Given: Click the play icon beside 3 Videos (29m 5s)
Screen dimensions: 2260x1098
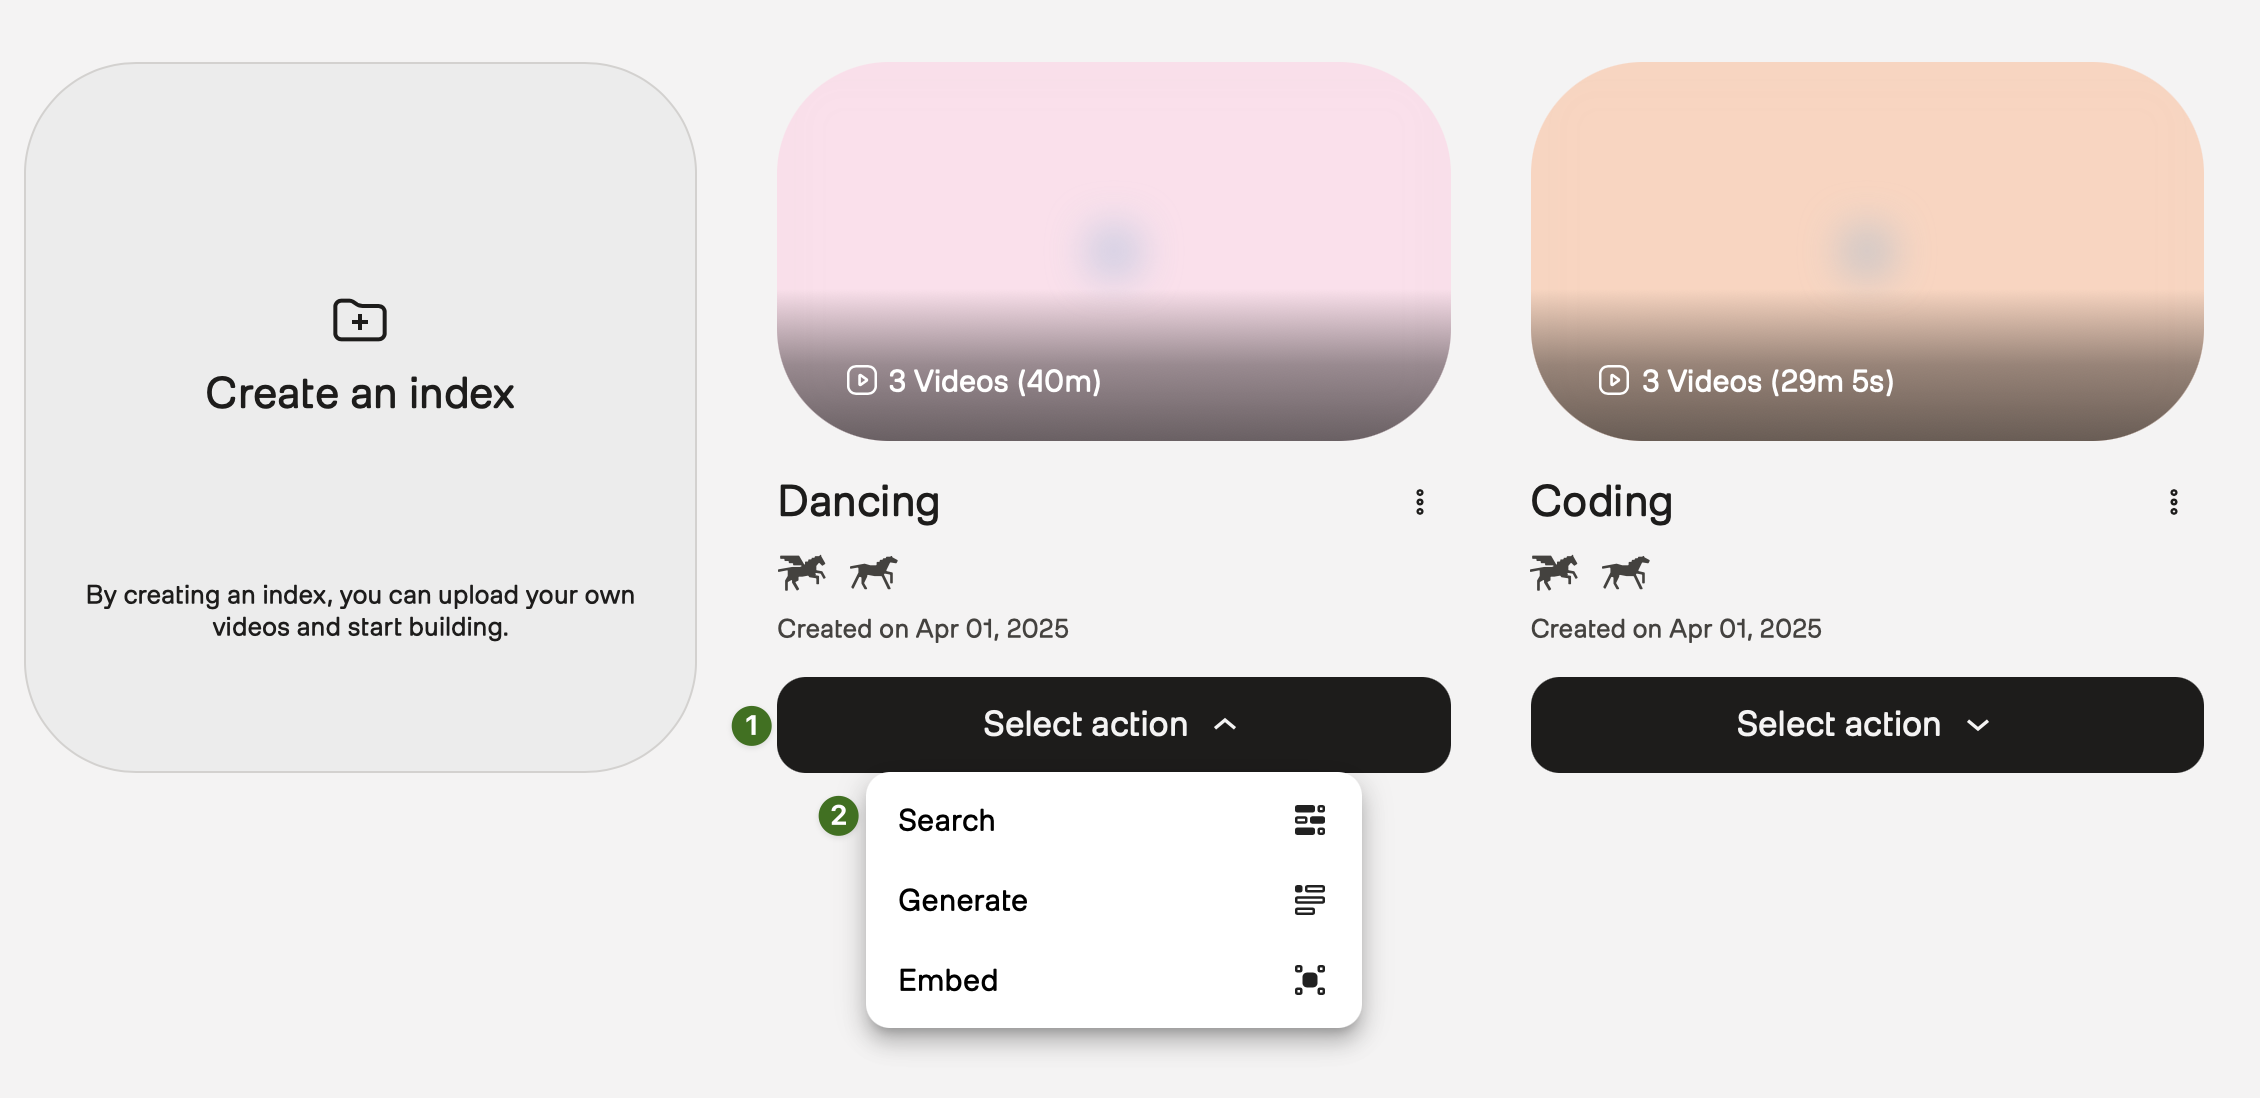Looking at the screenshot, I should pyautogui.click(x=1614, y=381).
